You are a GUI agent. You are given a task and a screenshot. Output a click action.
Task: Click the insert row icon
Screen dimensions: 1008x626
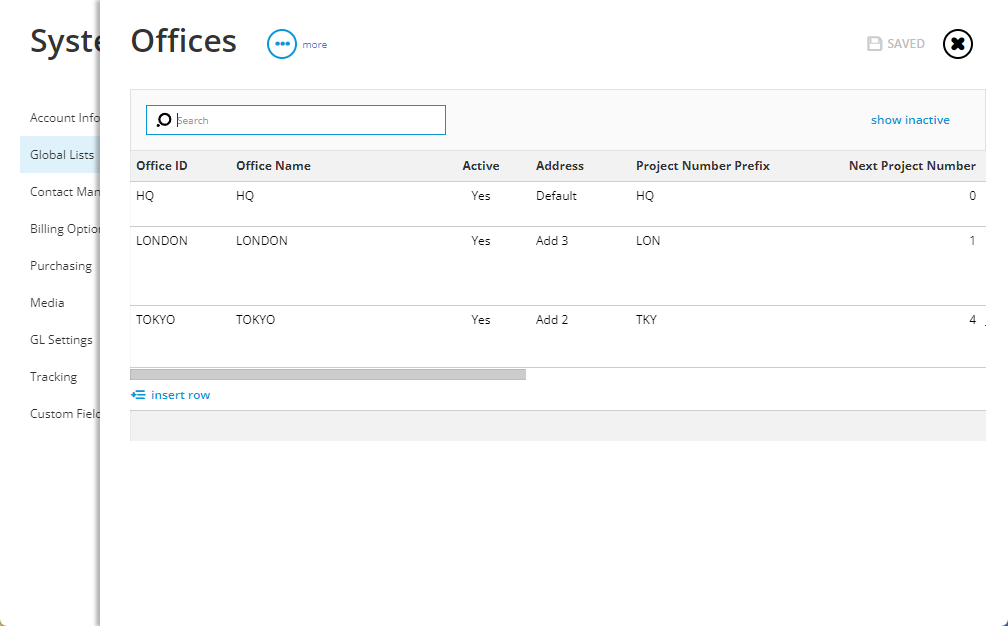[x=137, y=395]
